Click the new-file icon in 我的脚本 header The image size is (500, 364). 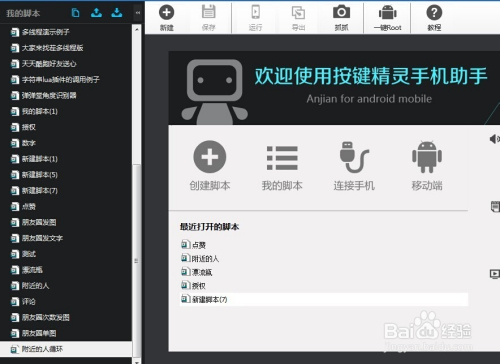(x=76, y=13)
